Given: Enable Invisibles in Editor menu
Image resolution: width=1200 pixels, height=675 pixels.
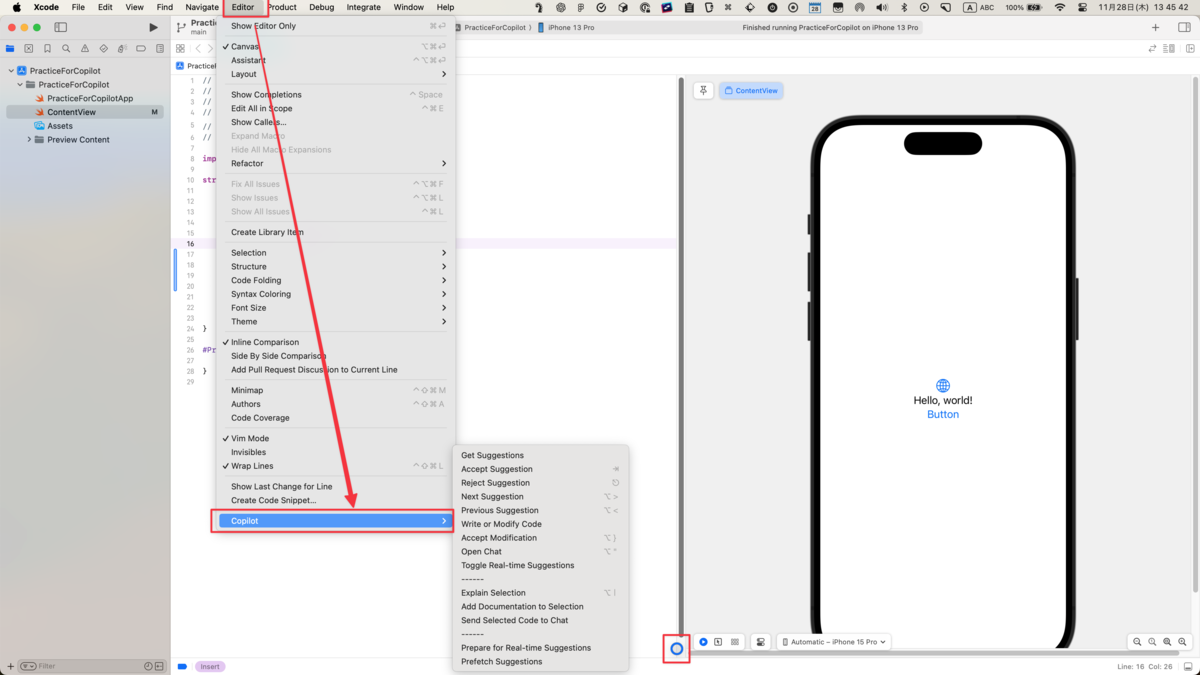Looking at the screenshot, I should click(333, 452).
